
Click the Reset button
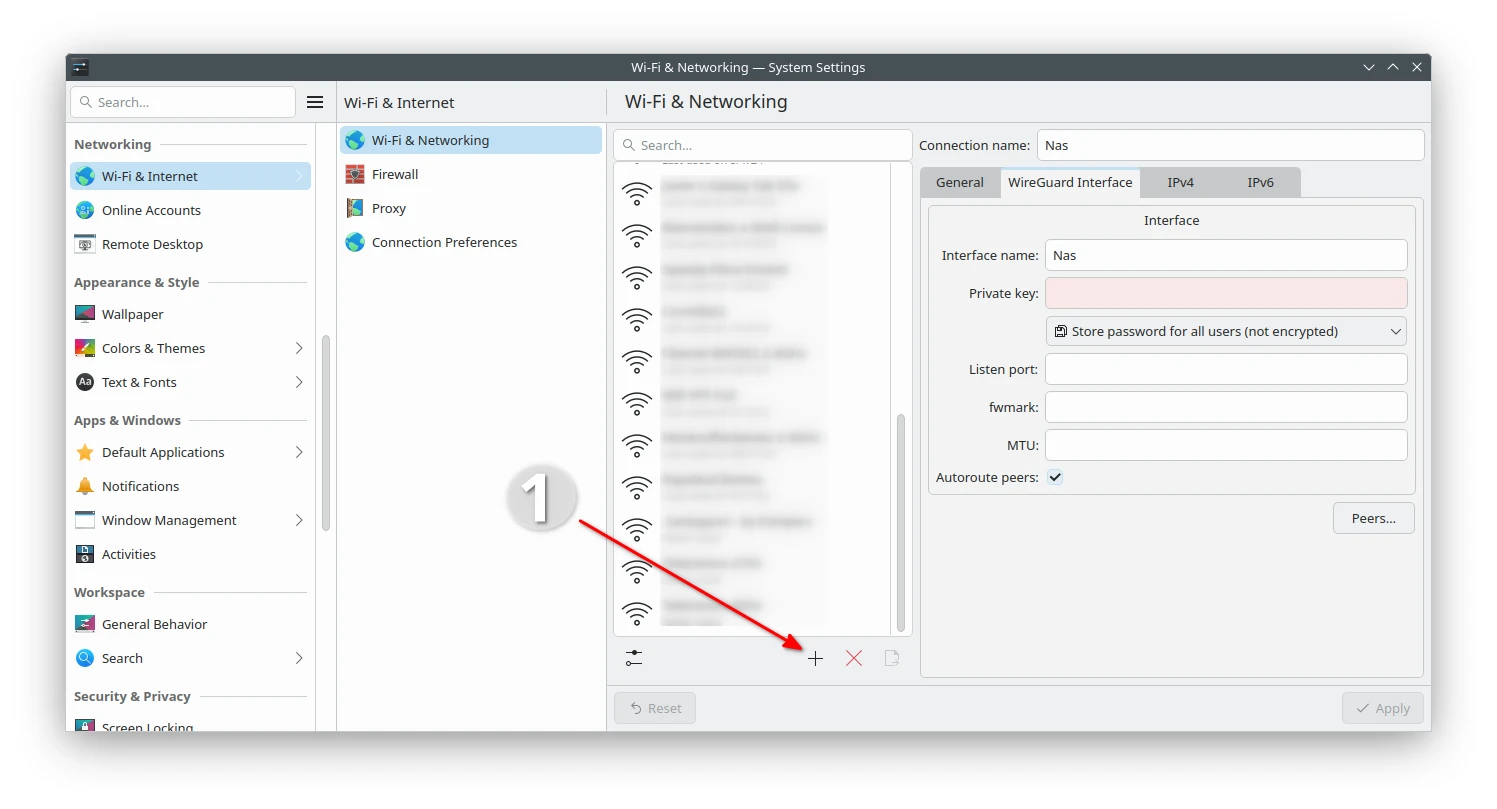[655, 708]
